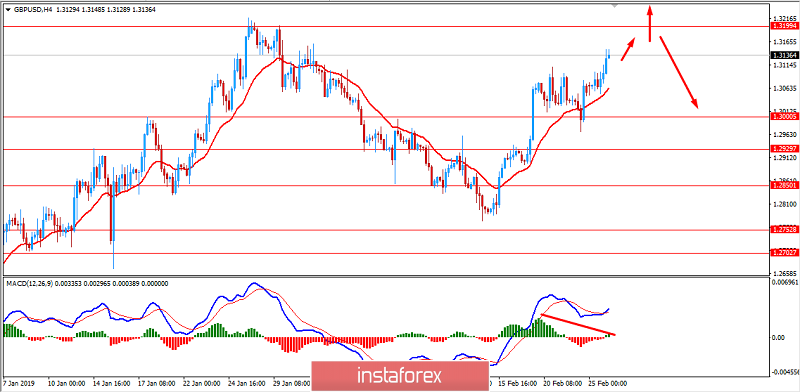800x392 pixels.
Task: Click the 29 Jan 08:00 time label
Action: click(291, 383)
